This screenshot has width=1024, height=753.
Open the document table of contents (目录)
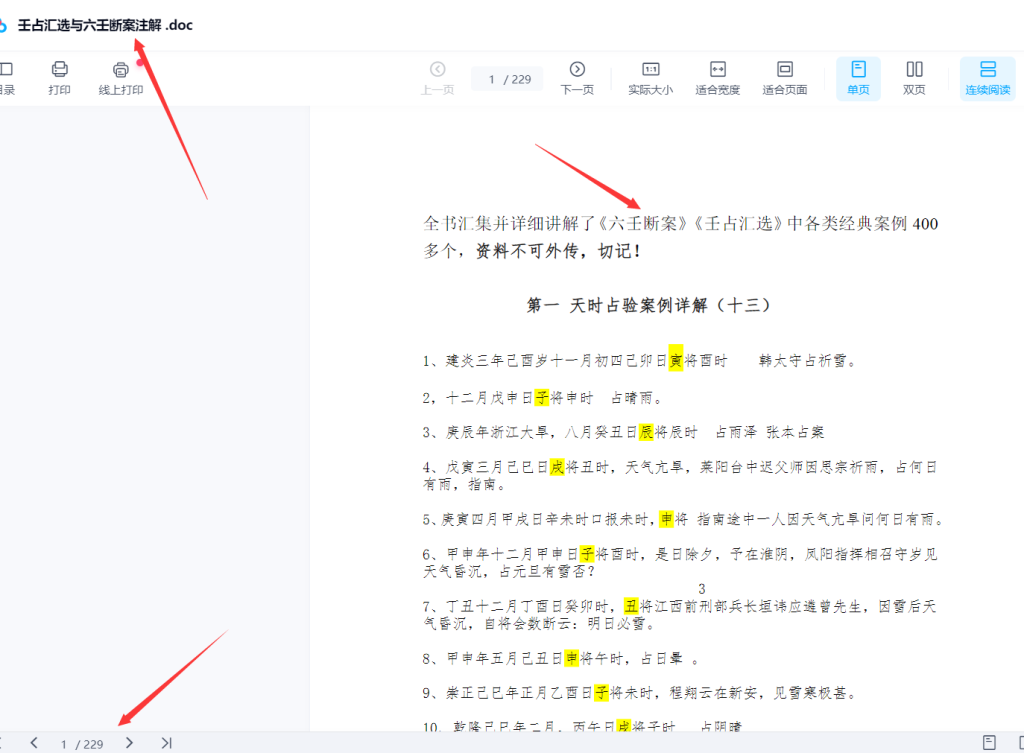[x=6, y=78]
